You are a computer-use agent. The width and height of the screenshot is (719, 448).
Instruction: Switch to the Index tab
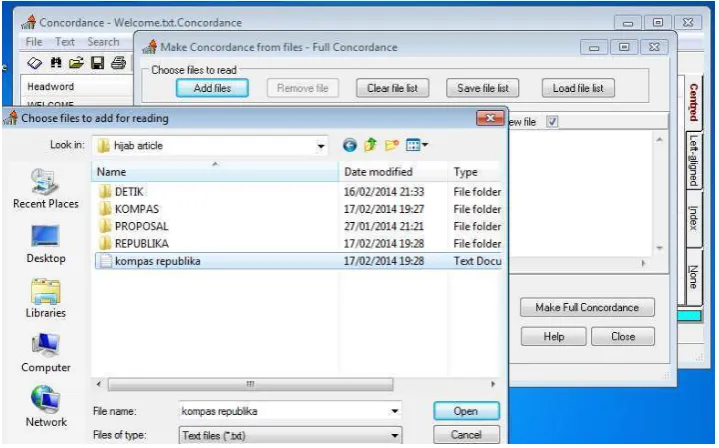[x=693, y=218]
